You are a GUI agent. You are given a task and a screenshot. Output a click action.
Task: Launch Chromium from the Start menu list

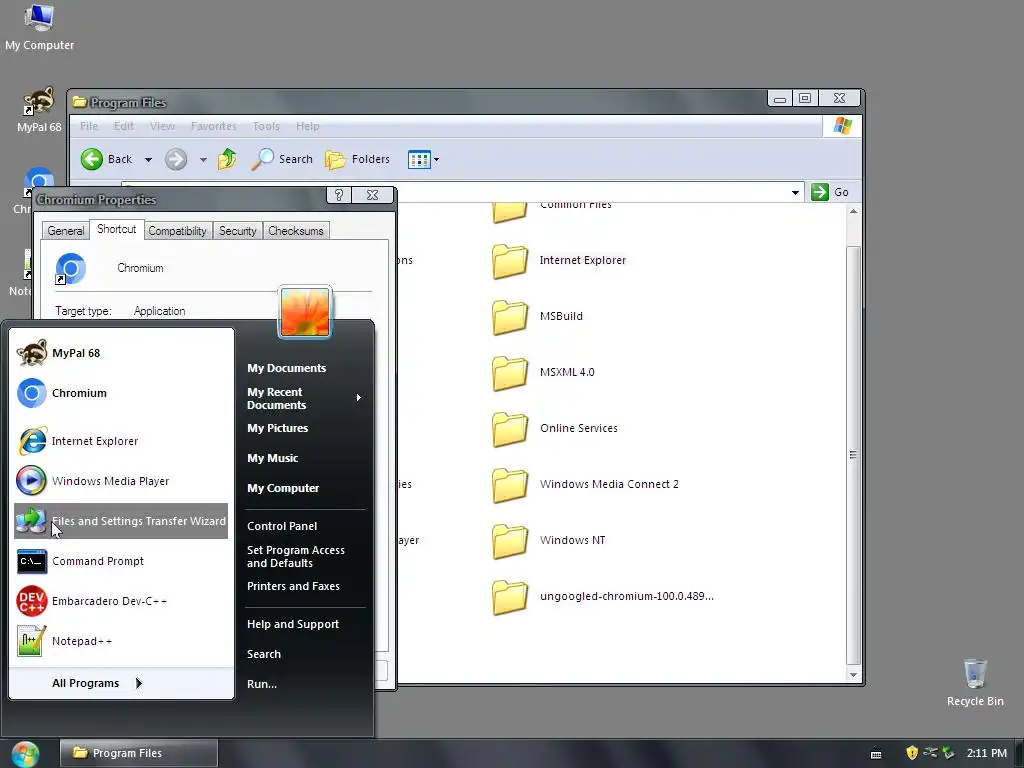click(121, 393)
